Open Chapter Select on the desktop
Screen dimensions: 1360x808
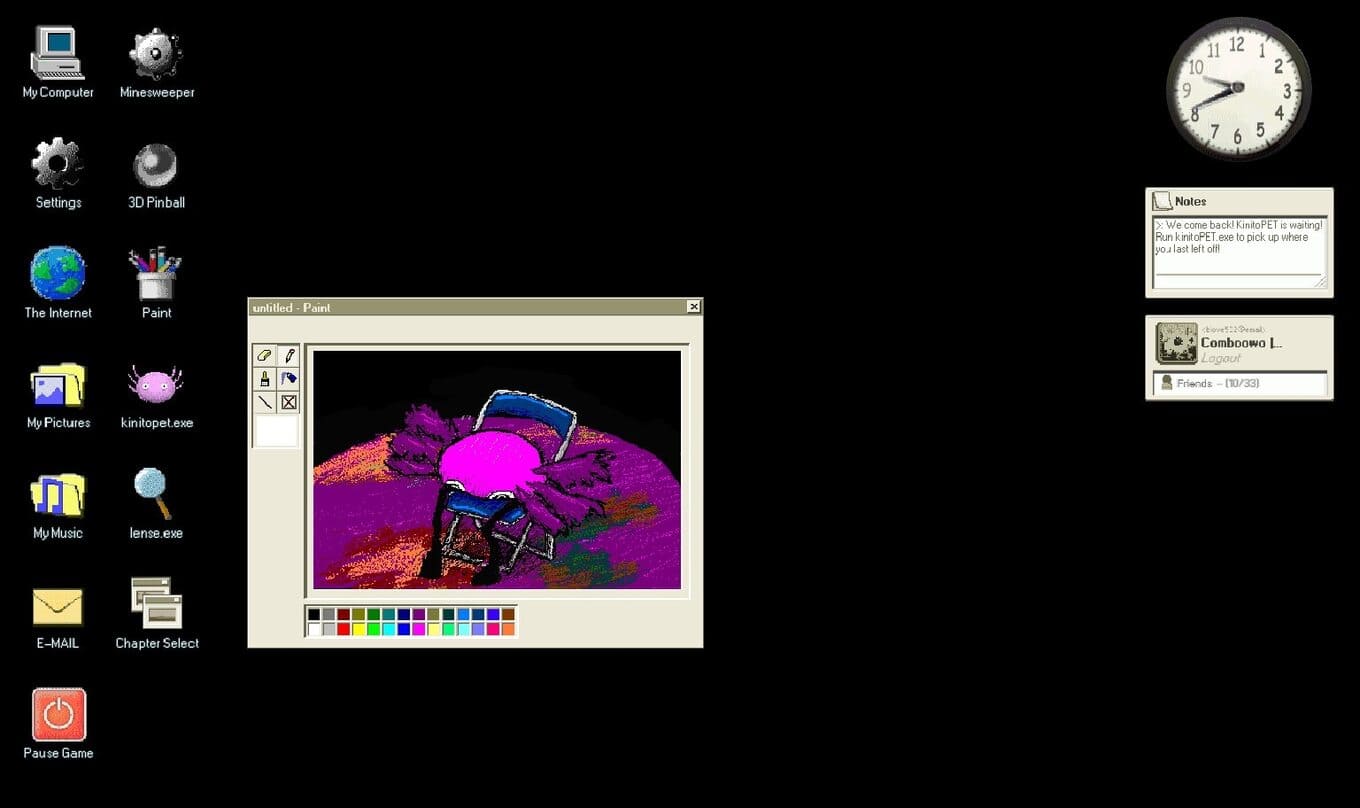[x=157, y=603]
